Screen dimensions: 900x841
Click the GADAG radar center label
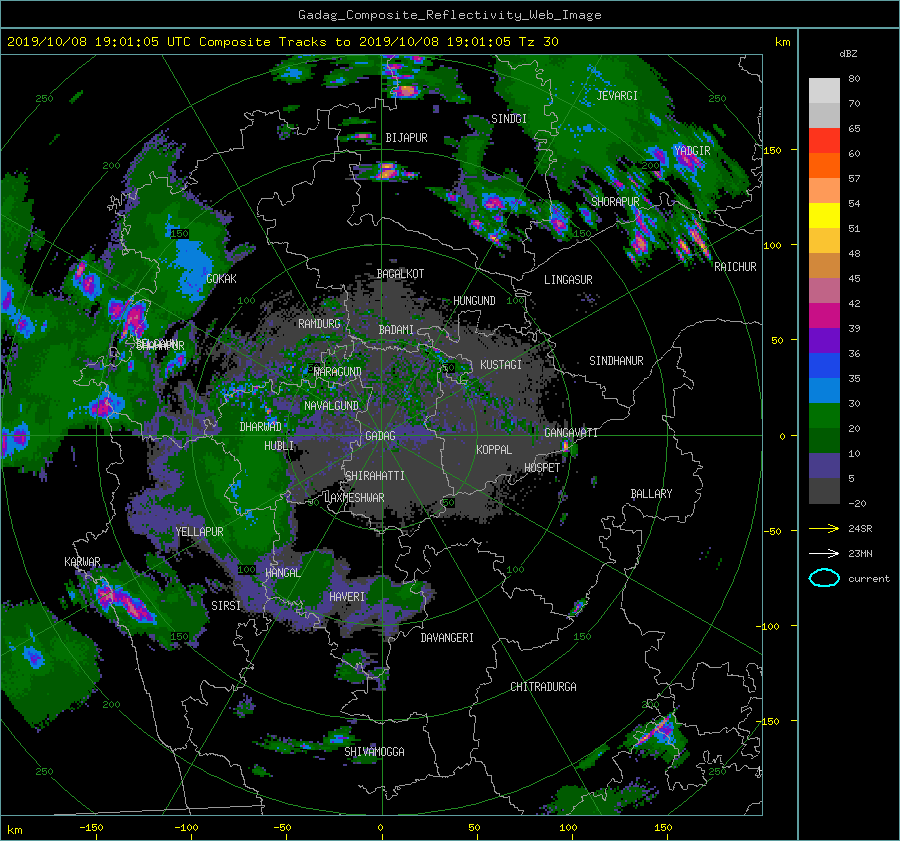(x=380, y=436)
